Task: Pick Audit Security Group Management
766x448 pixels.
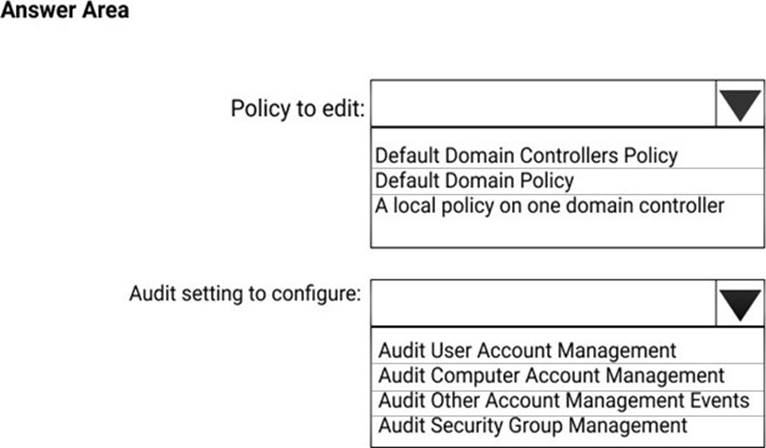Action: [532, 426]
